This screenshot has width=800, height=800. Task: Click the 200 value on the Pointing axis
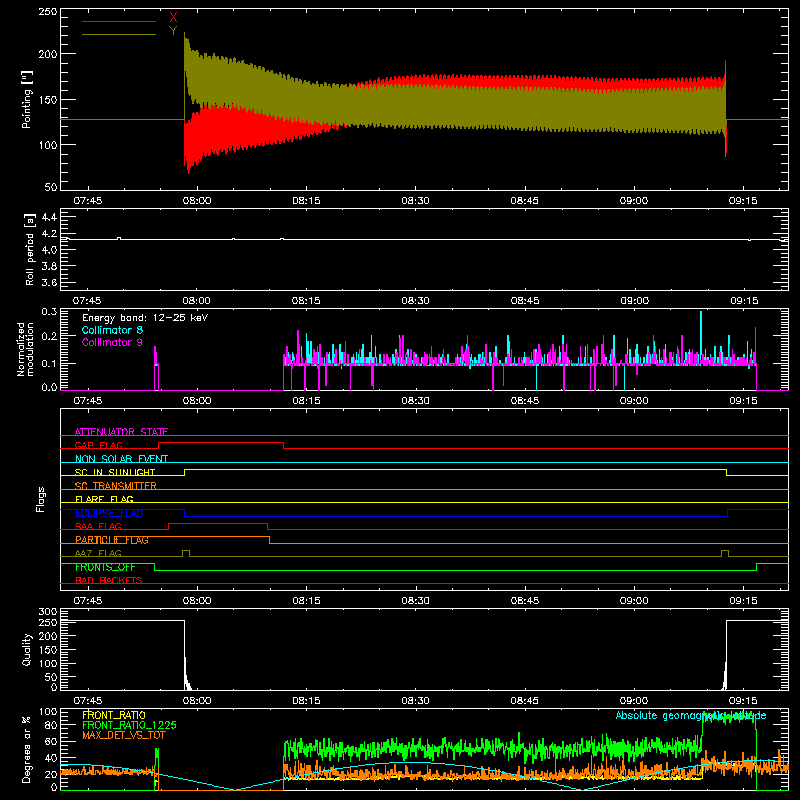(x=48, y=54)
